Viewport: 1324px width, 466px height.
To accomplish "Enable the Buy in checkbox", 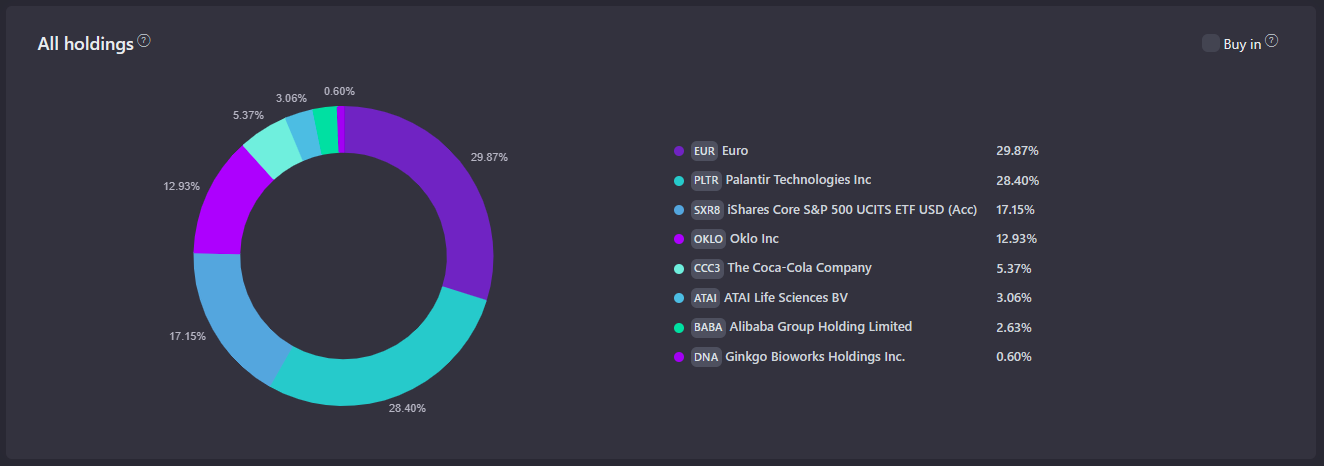I will coord(1210,43).
